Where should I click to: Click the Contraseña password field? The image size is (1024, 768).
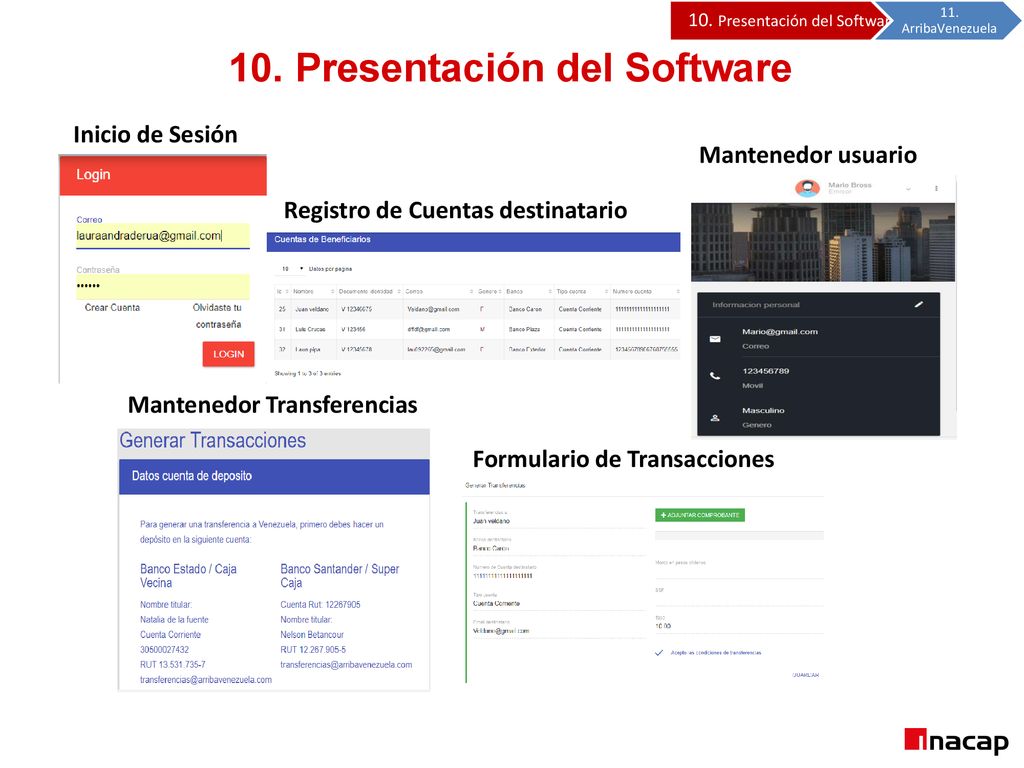tap(163, 286)
